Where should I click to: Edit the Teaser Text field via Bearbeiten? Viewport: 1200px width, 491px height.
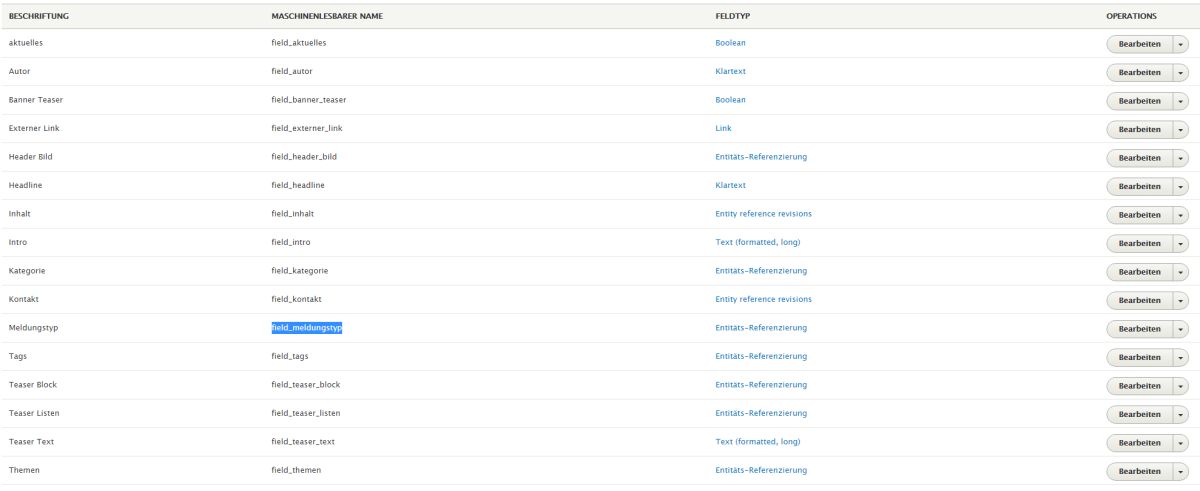1139,443
